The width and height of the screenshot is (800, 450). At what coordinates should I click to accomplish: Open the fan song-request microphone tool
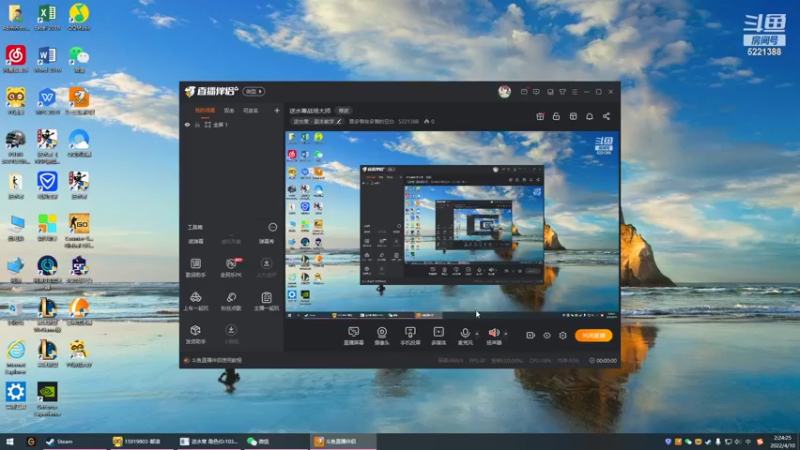coord(231,301)
